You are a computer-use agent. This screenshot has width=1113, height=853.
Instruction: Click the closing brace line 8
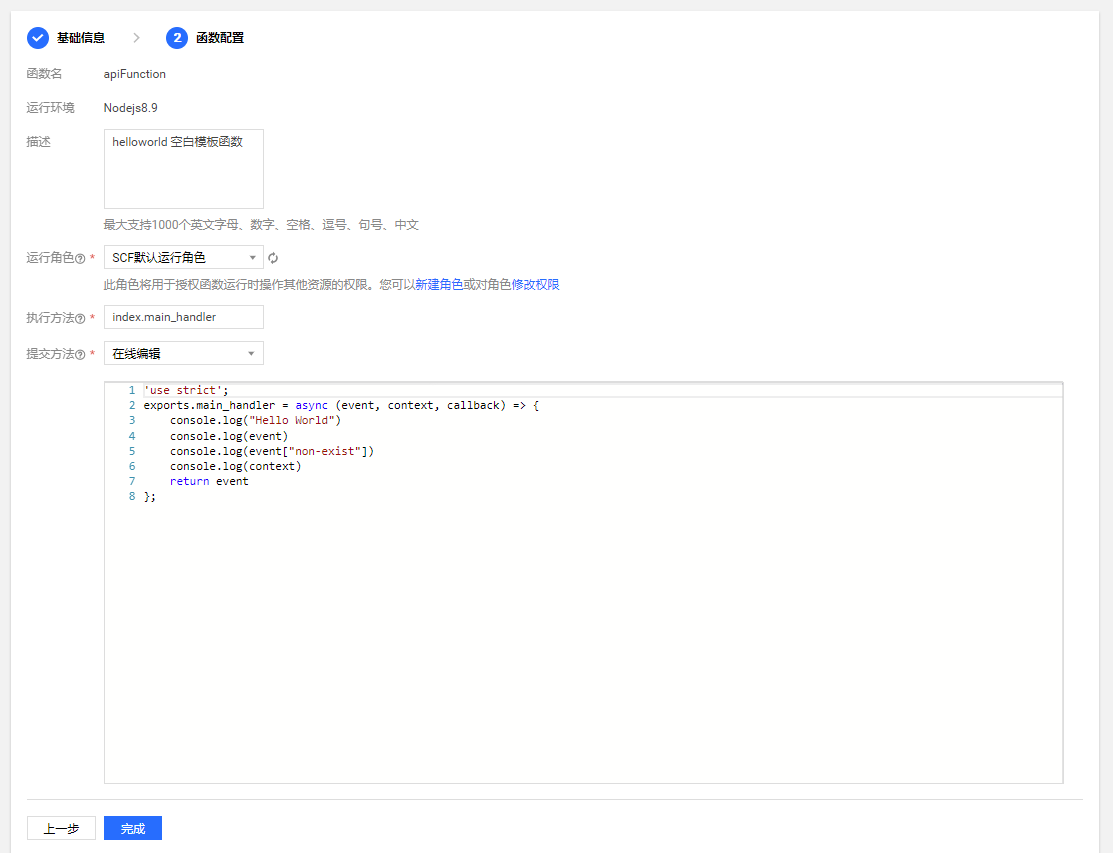[150, 497]
